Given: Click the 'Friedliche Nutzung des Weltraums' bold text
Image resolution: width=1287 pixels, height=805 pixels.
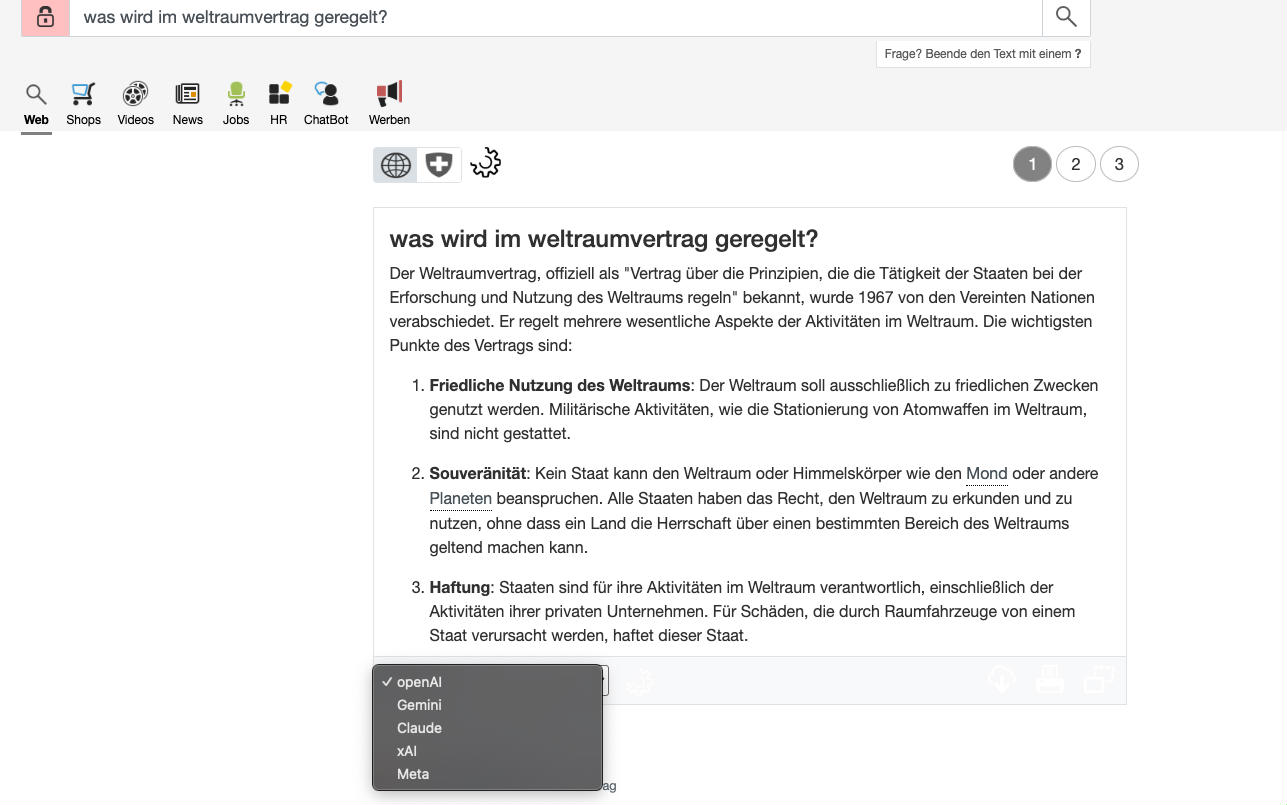Looking at the screenshot, I should click(560, 386).
